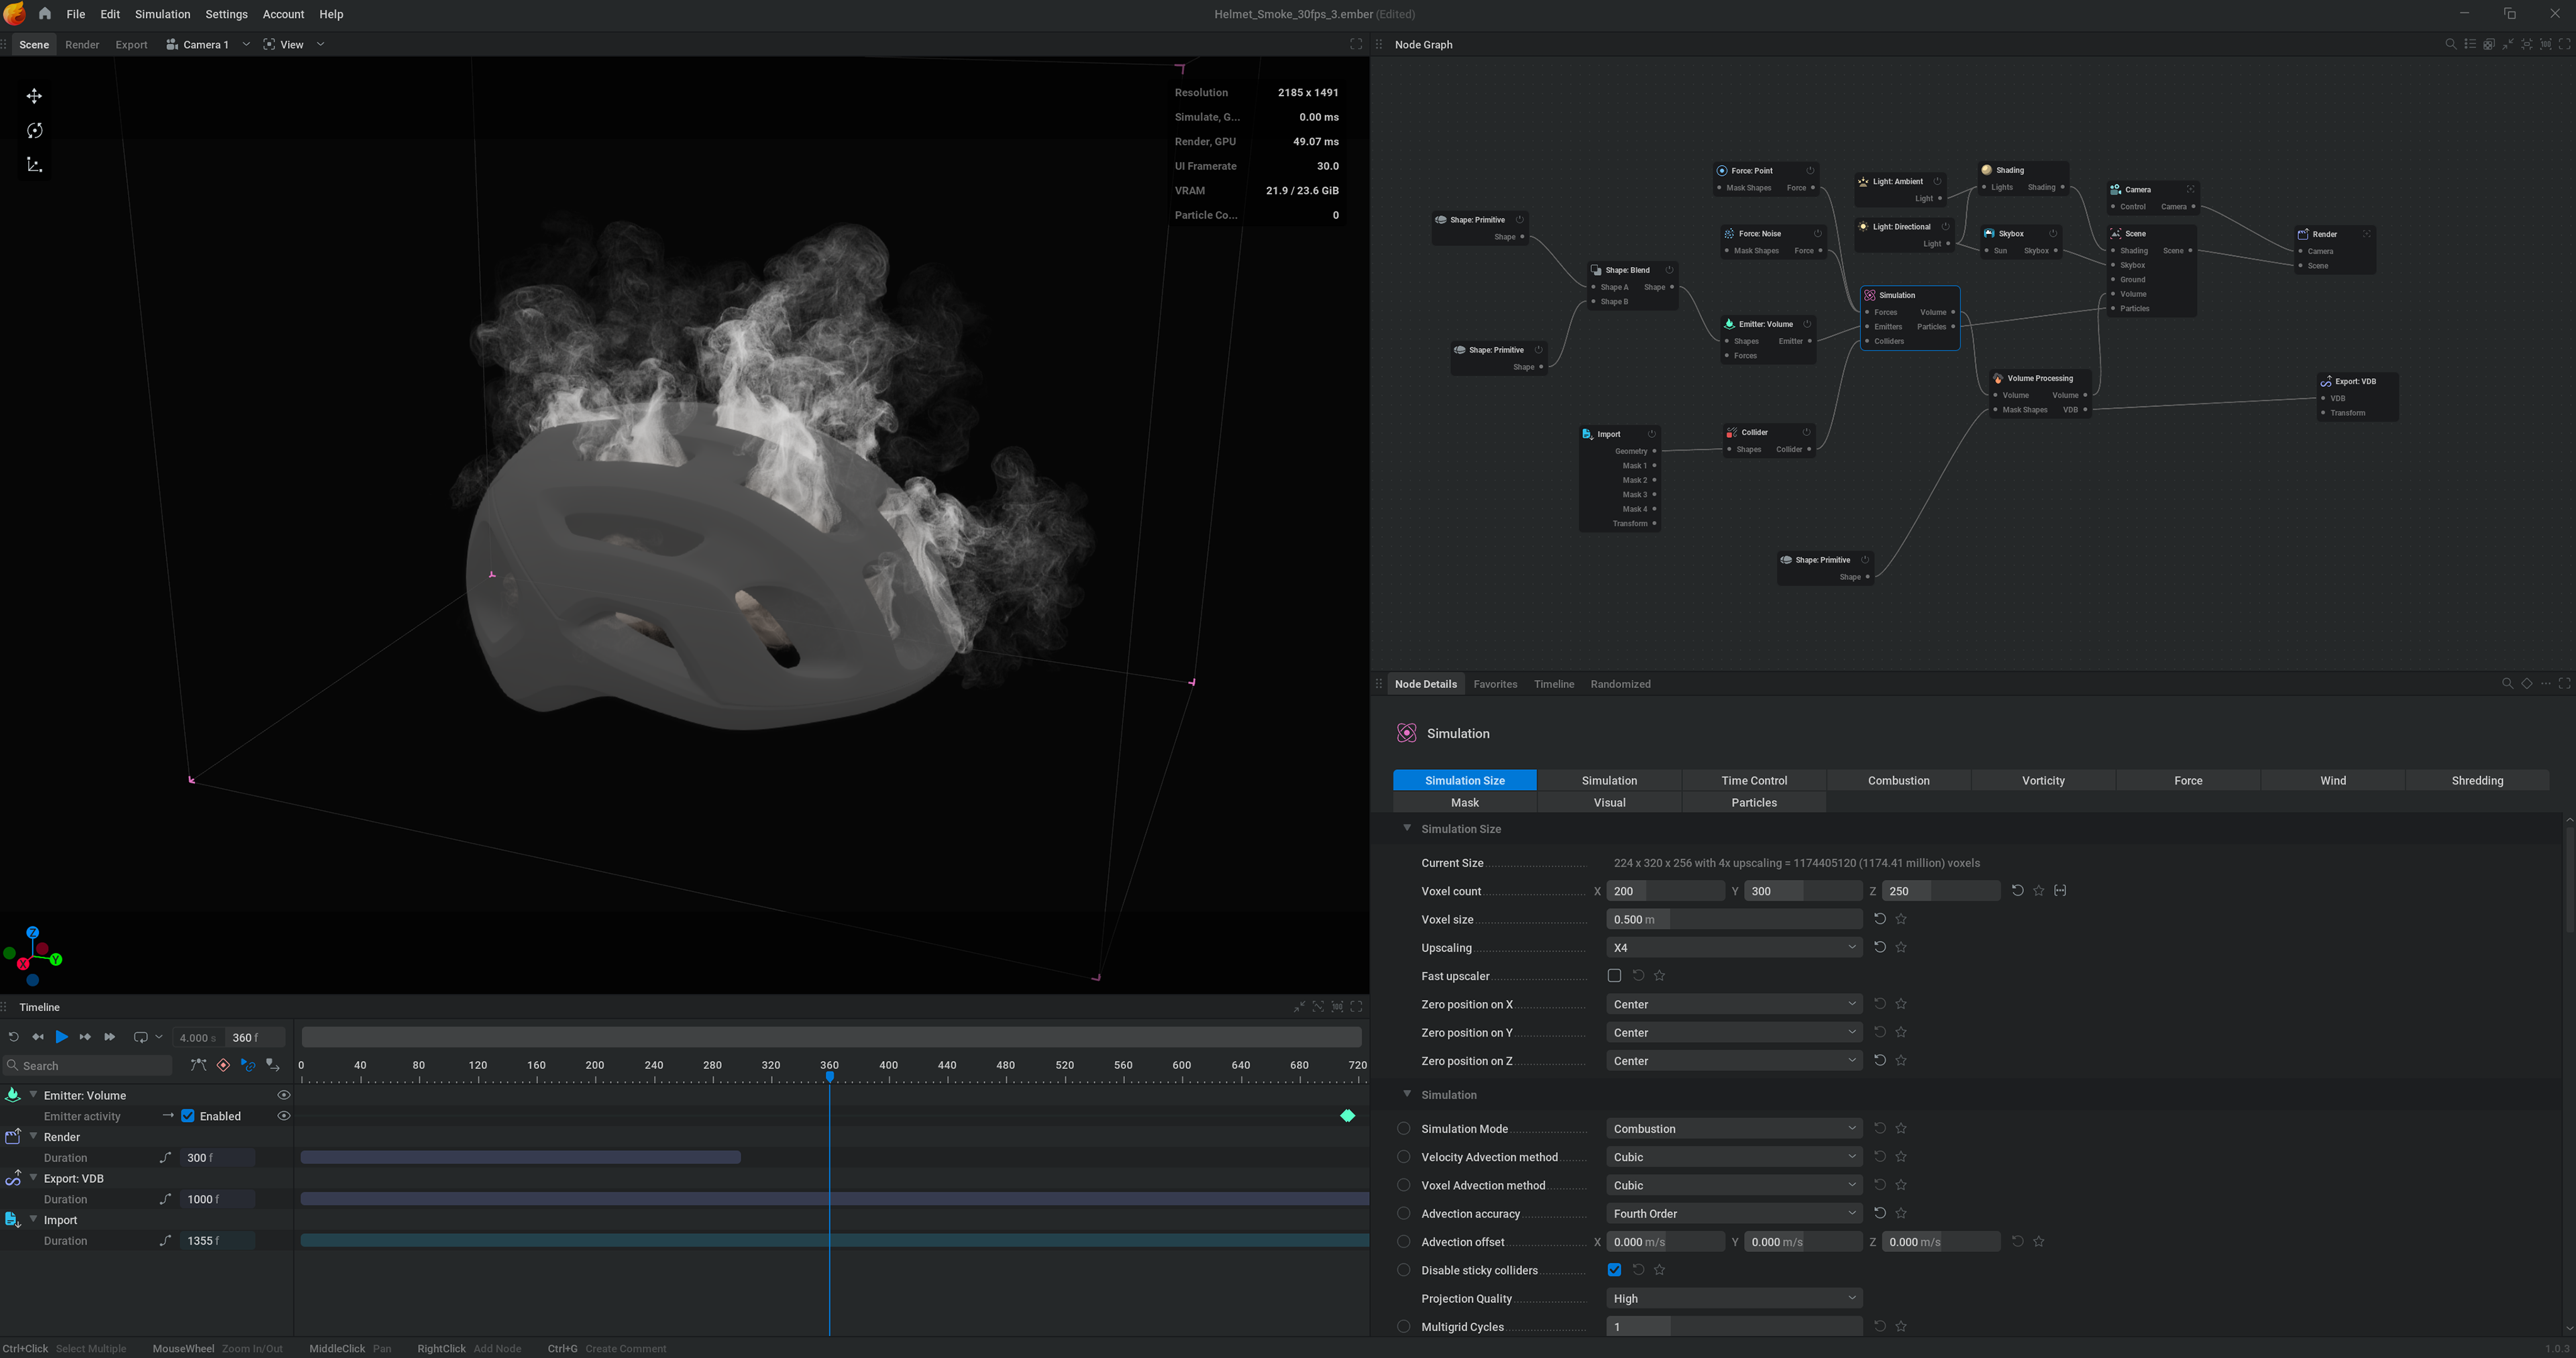Collapse the Simulation Size section

[1407, 829]
